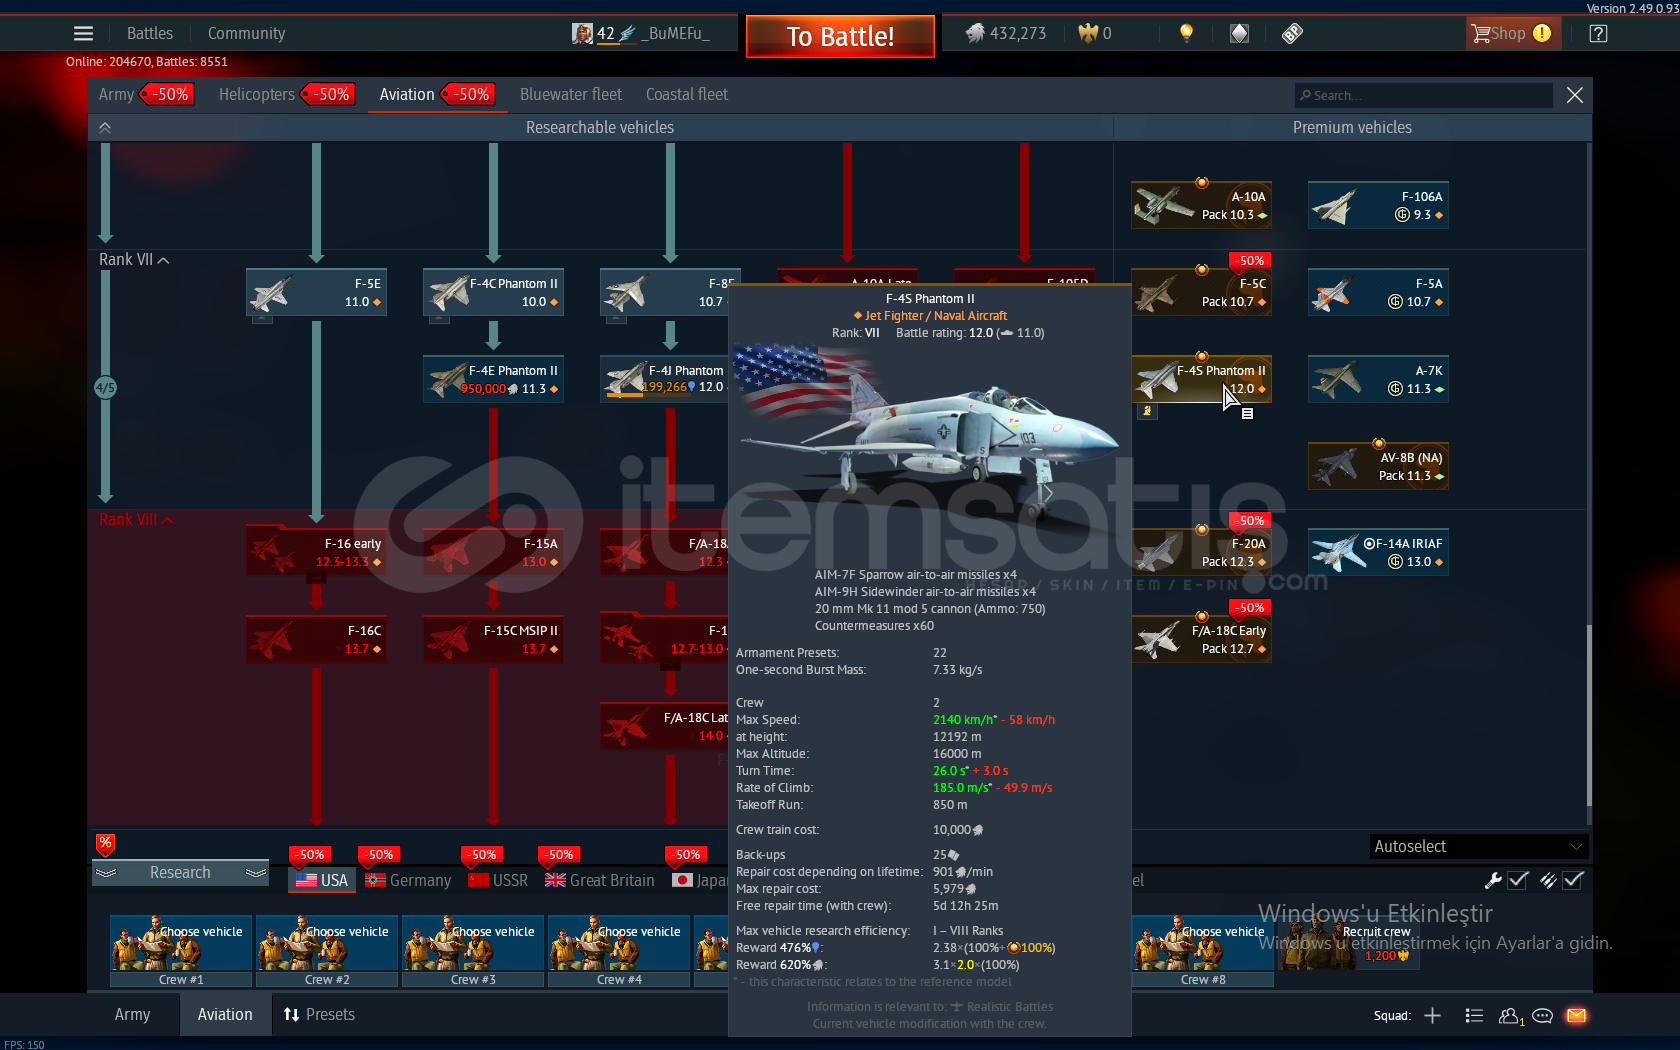Switch to the Helicopters tab
The image size is (1680, 1050).
pyautogui.click(x=257, y=95)
